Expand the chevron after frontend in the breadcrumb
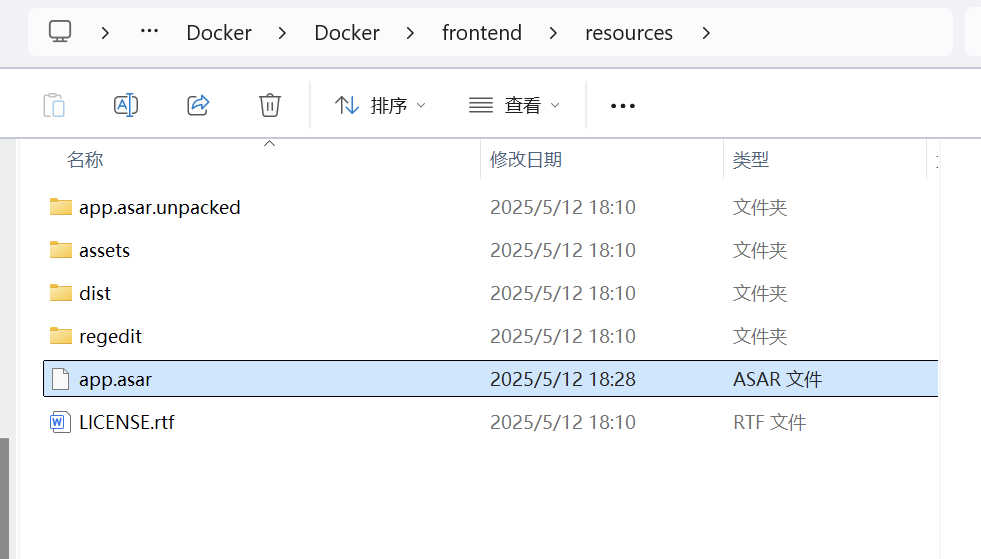This screenshot has height=559, width=981. [553, 33]
